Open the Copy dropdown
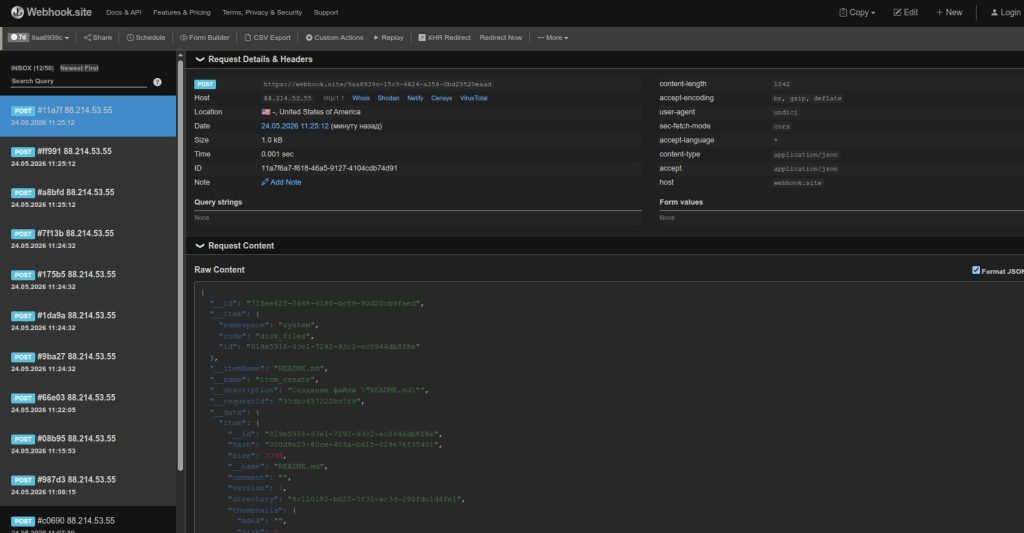The width and height of the screenshot is (1024, 533). [857, 12]
